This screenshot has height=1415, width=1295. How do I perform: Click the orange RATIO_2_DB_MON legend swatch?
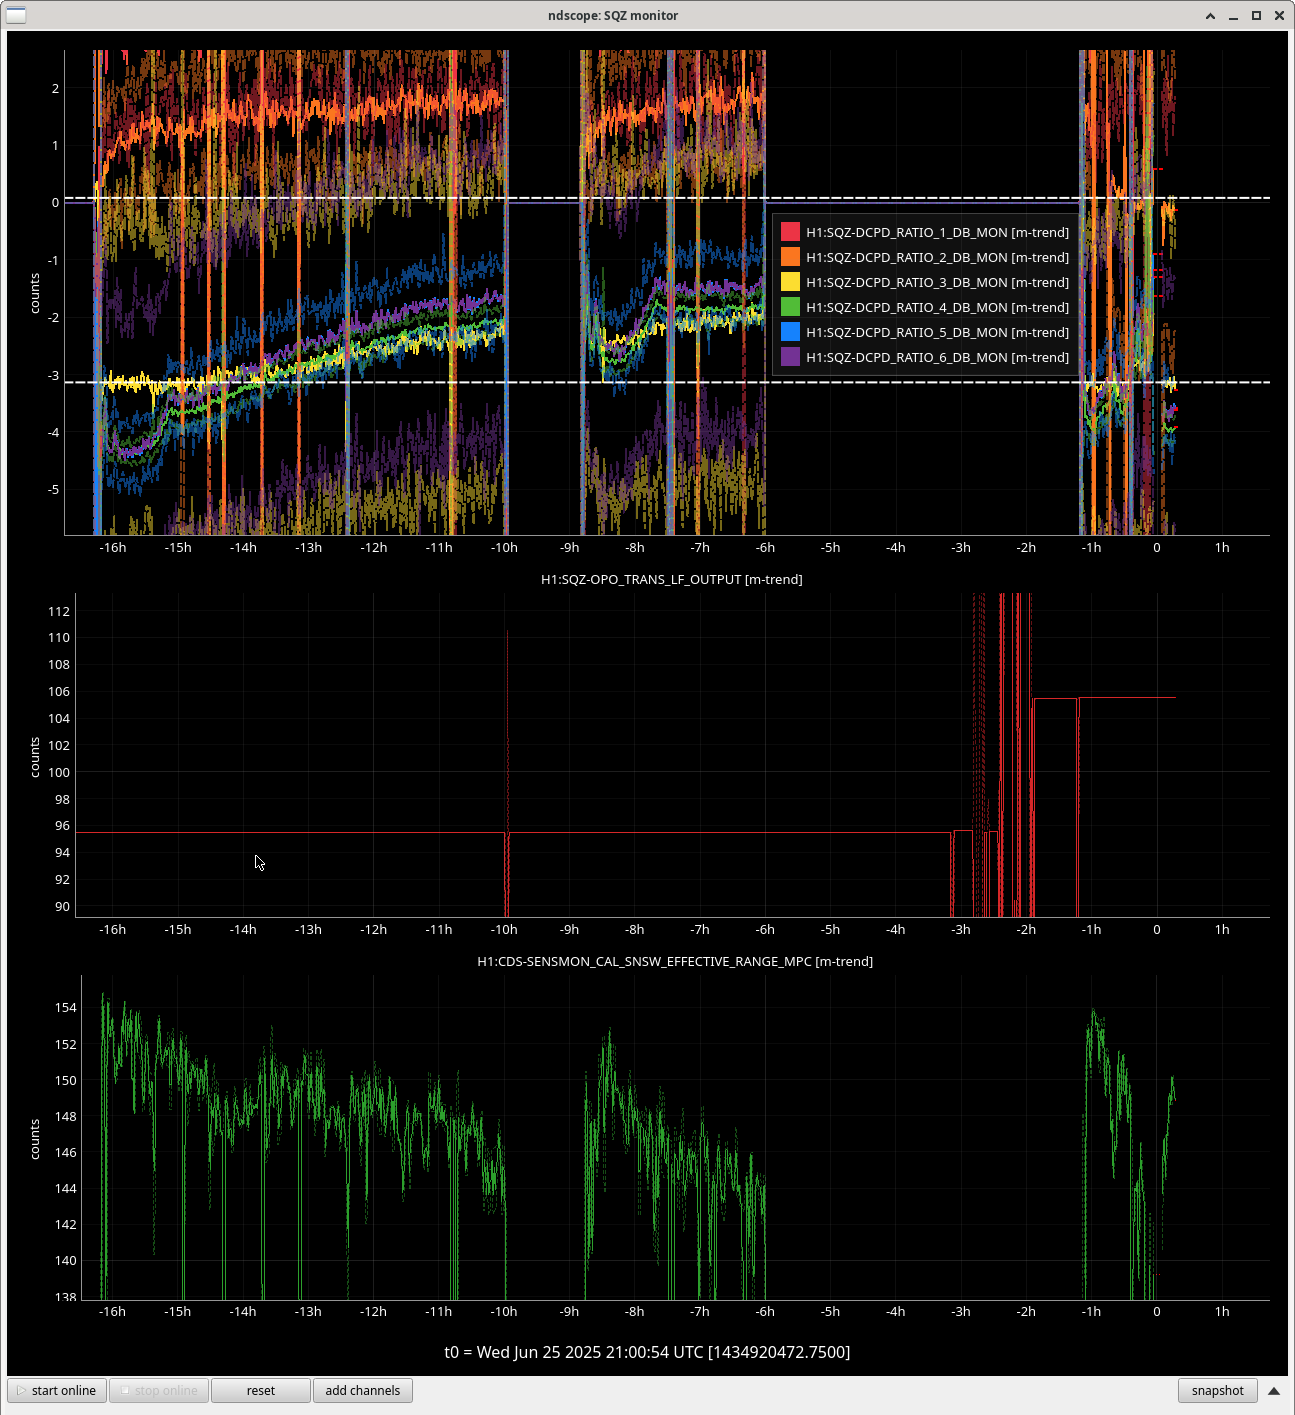tap(790, 257)
